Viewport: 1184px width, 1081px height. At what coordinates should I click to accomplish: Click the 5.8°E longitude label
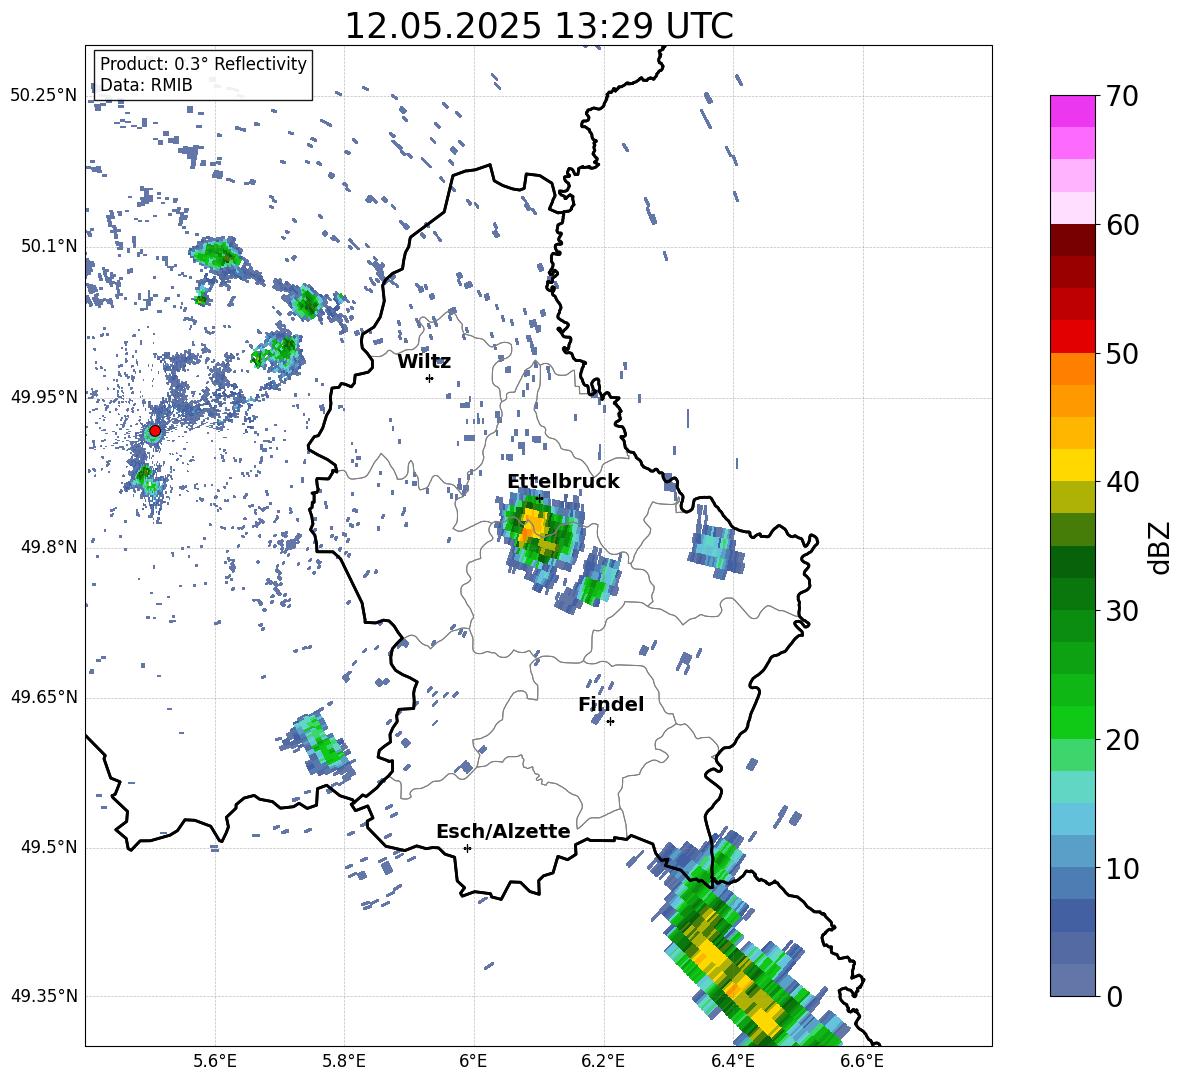(x=344, y=1061)
